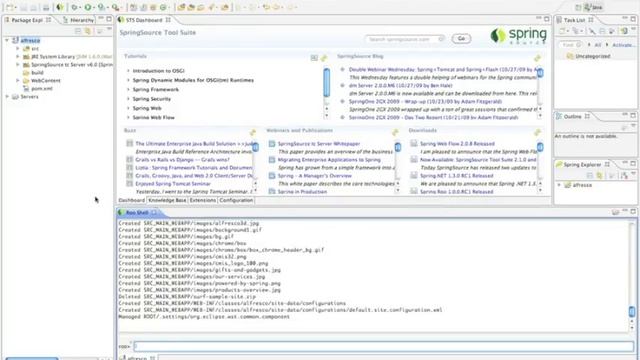Expand Introduction to OSGi tutorial
The width and height of the screenshot is (640, 360).
click(x=128, y=71)
